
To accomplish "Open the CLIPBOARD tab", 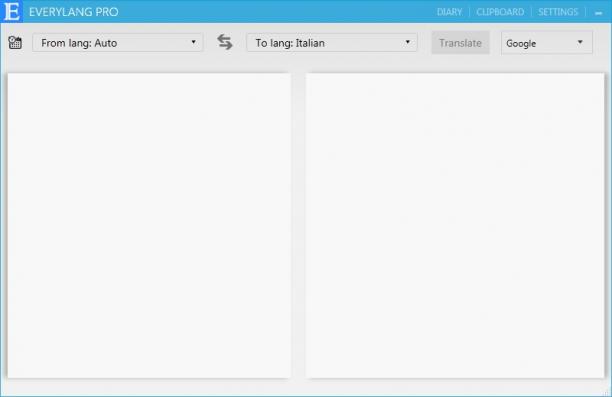I will point(500,12).
